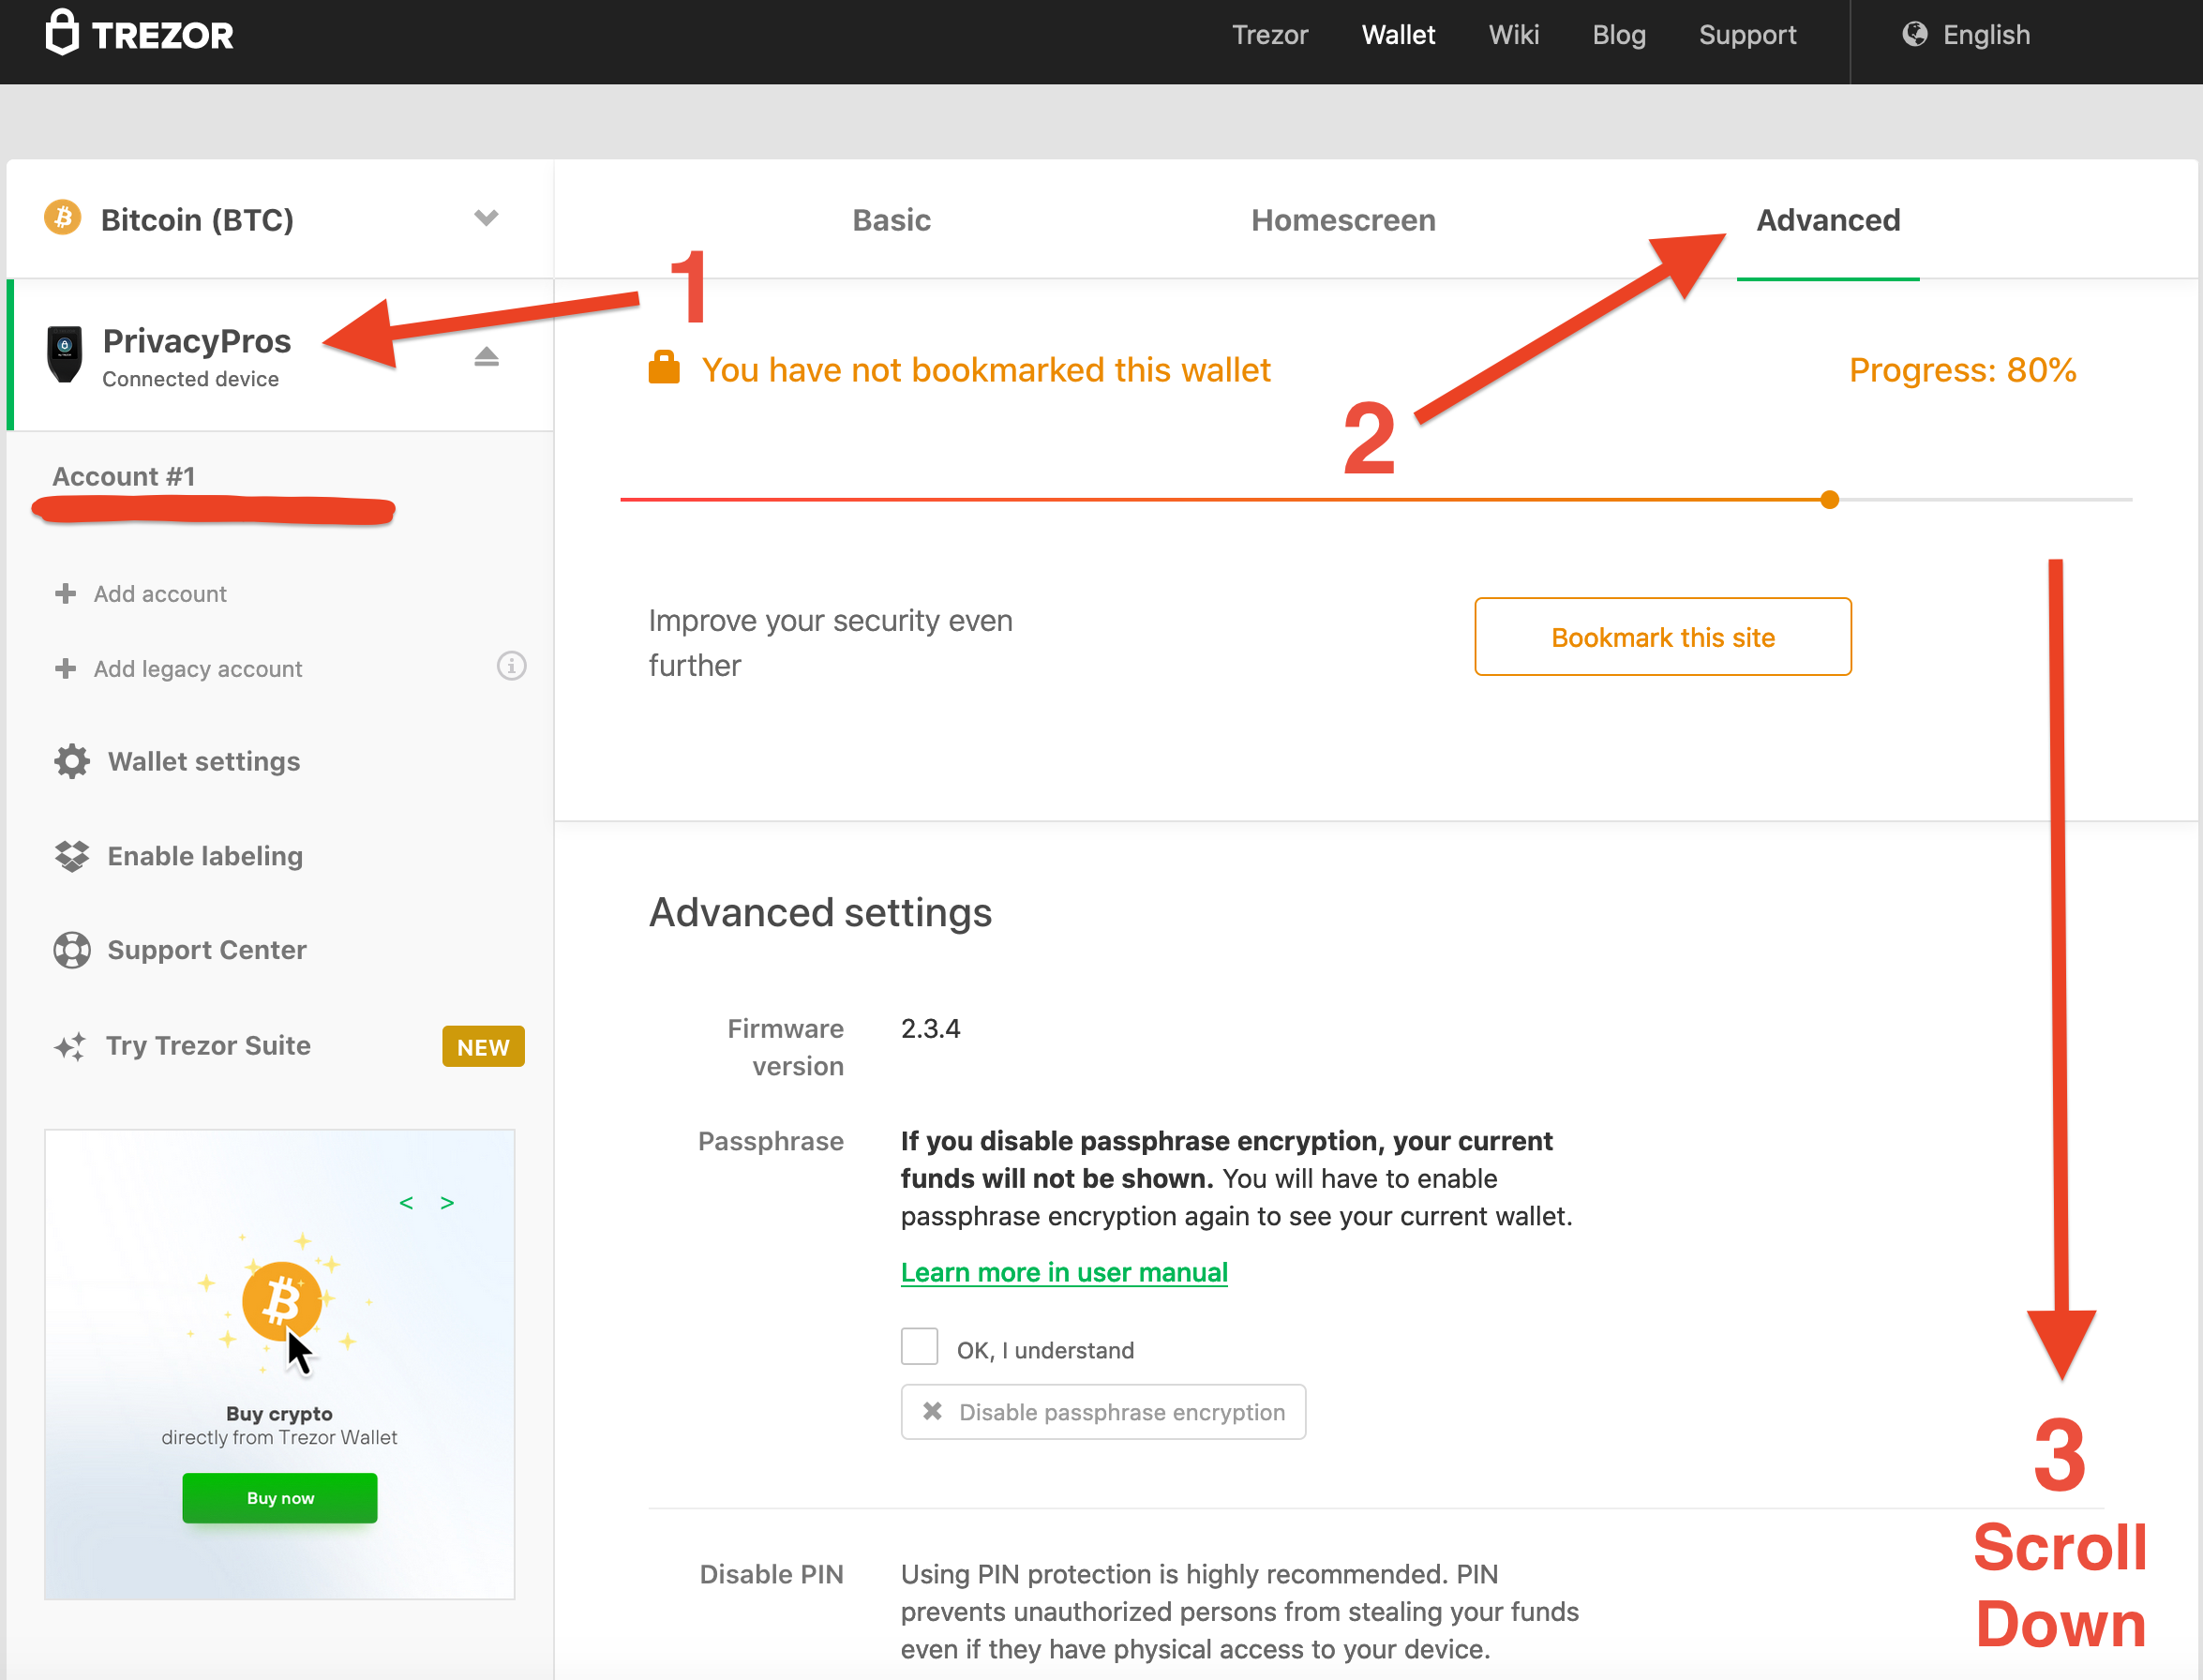Viewport: 2203px width, 1680px height.
Task: Click the Firmware version label
Action: (785, 1047)
